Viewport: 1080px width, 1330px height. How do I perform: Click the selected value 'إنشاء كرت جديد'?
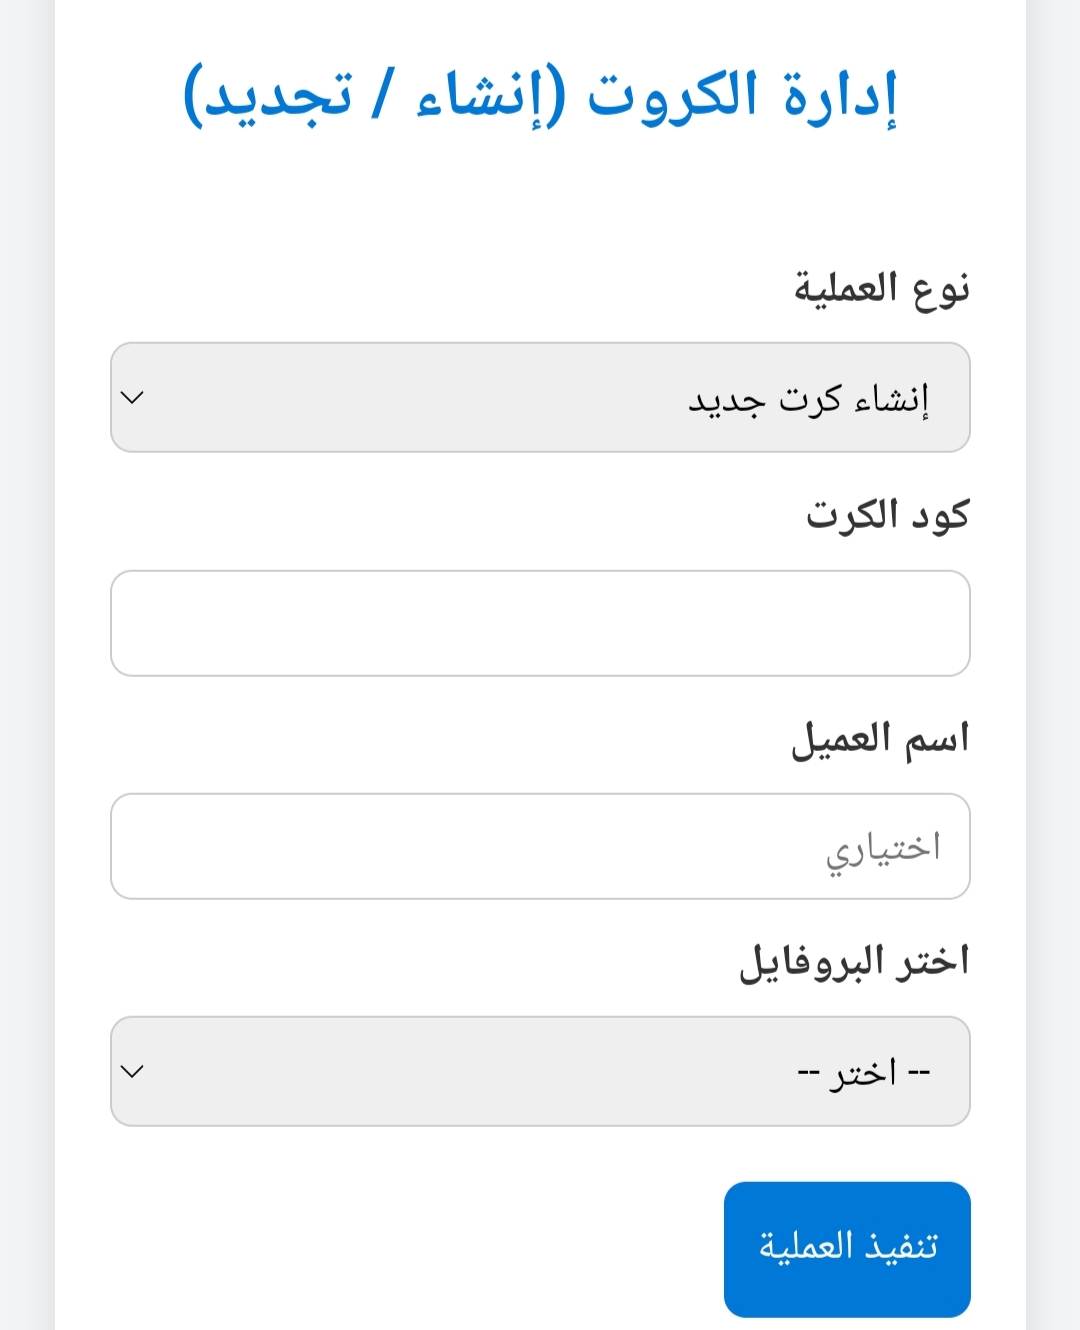click(808, 400)
